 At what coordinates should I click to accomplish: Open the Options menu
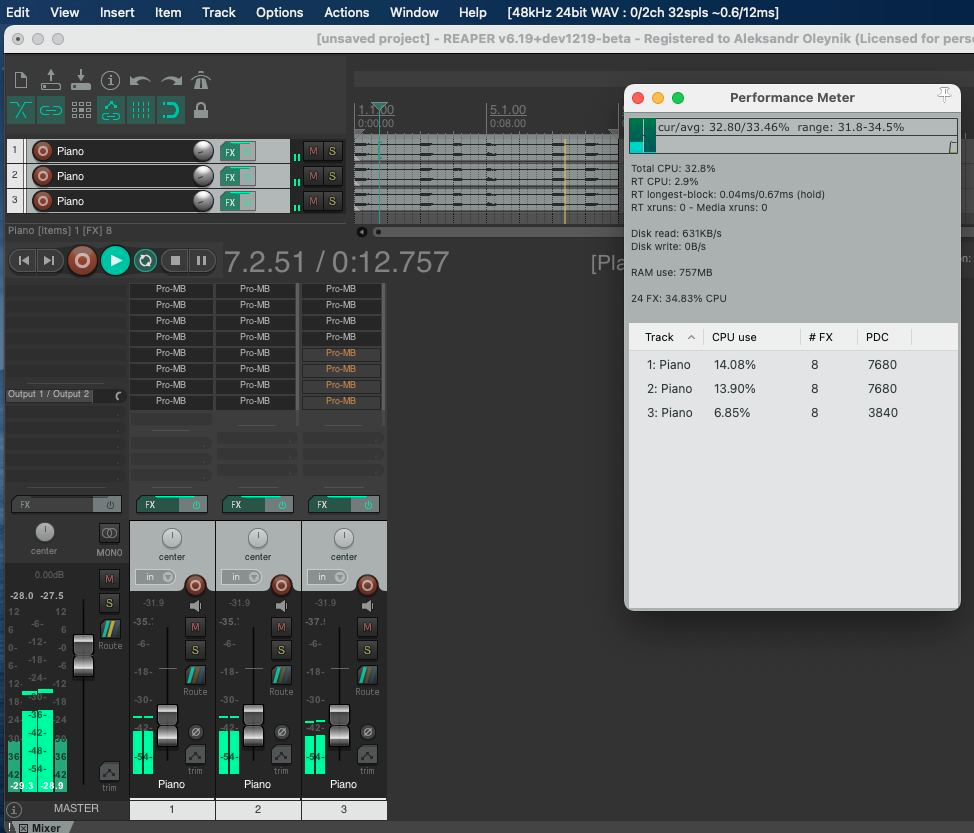pos(280,12)
